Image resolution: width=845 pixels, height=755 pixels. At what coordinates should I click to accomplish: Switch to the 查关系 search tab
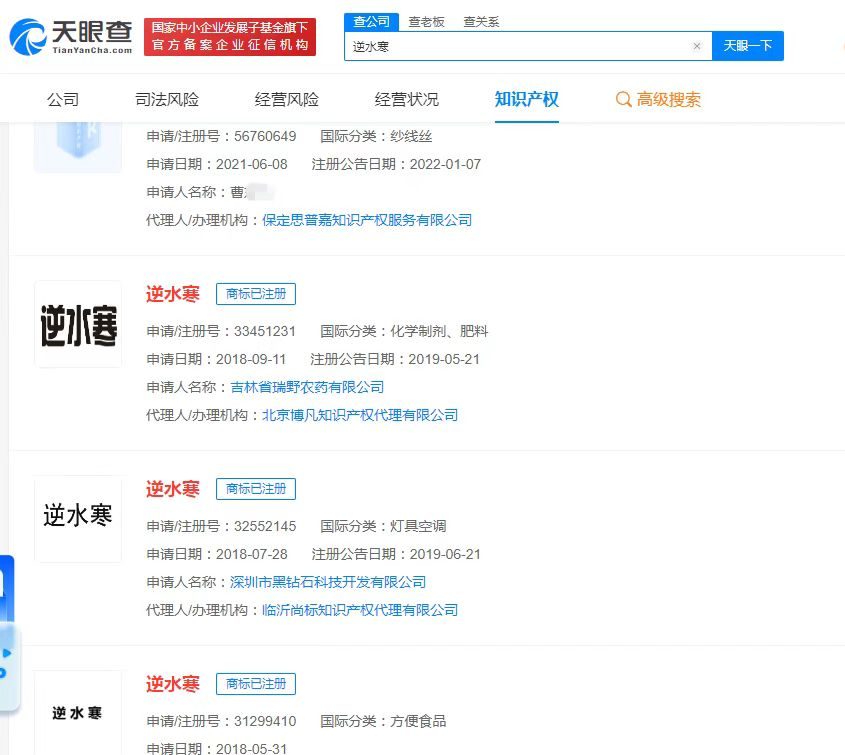click(481, 19)
